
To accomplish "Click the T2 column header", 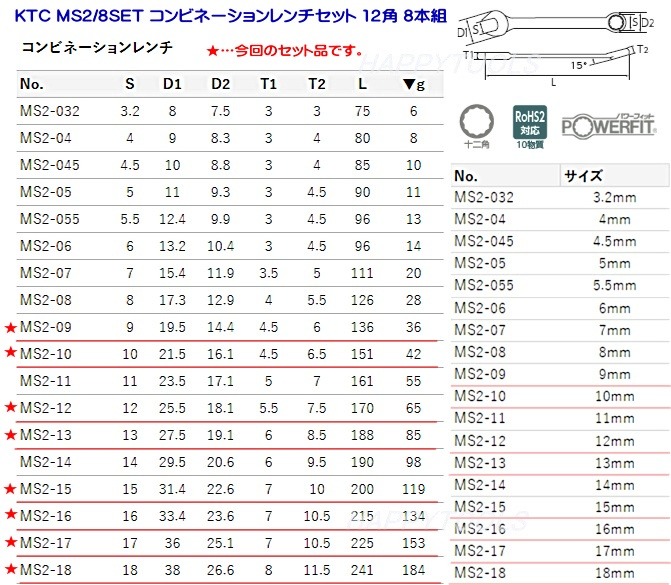I will [x=317, y=84].
